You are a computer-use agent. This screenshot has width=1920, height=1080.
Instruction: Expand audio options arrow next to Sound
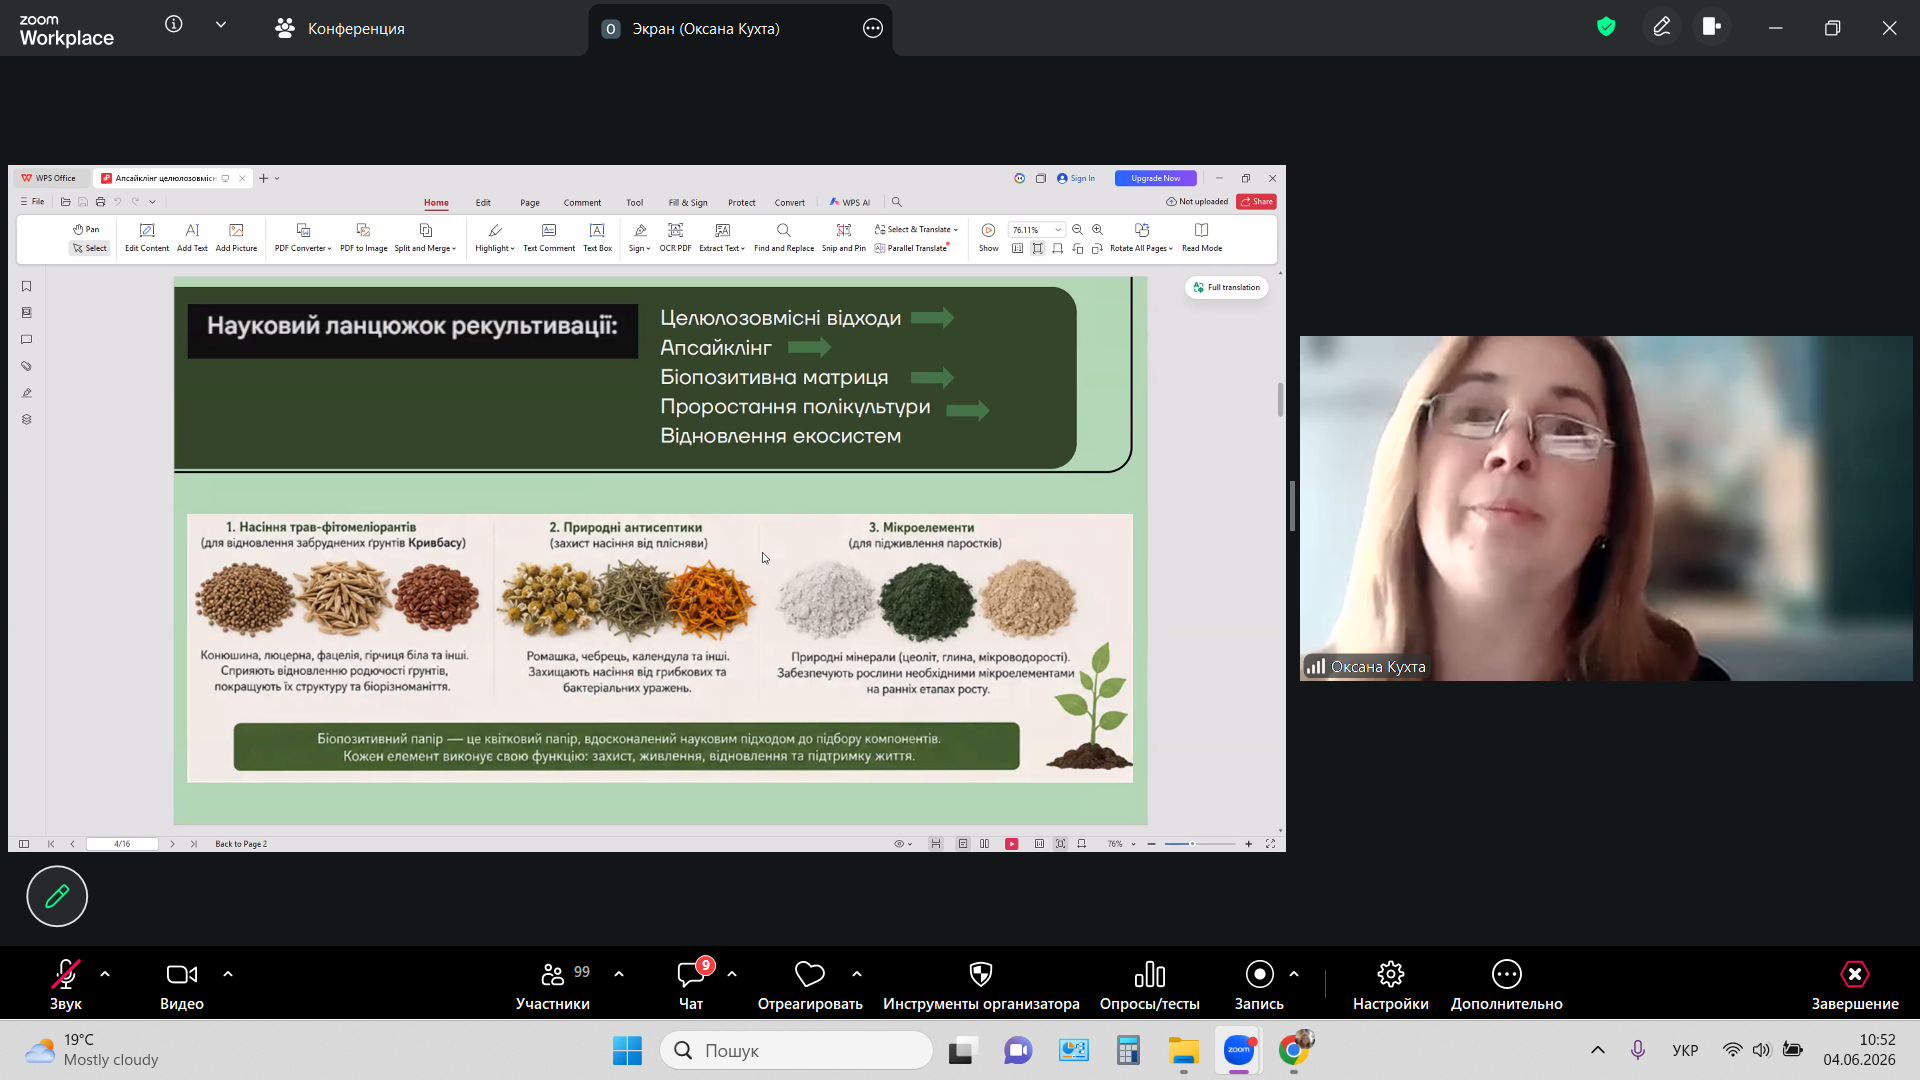point(105,974)
